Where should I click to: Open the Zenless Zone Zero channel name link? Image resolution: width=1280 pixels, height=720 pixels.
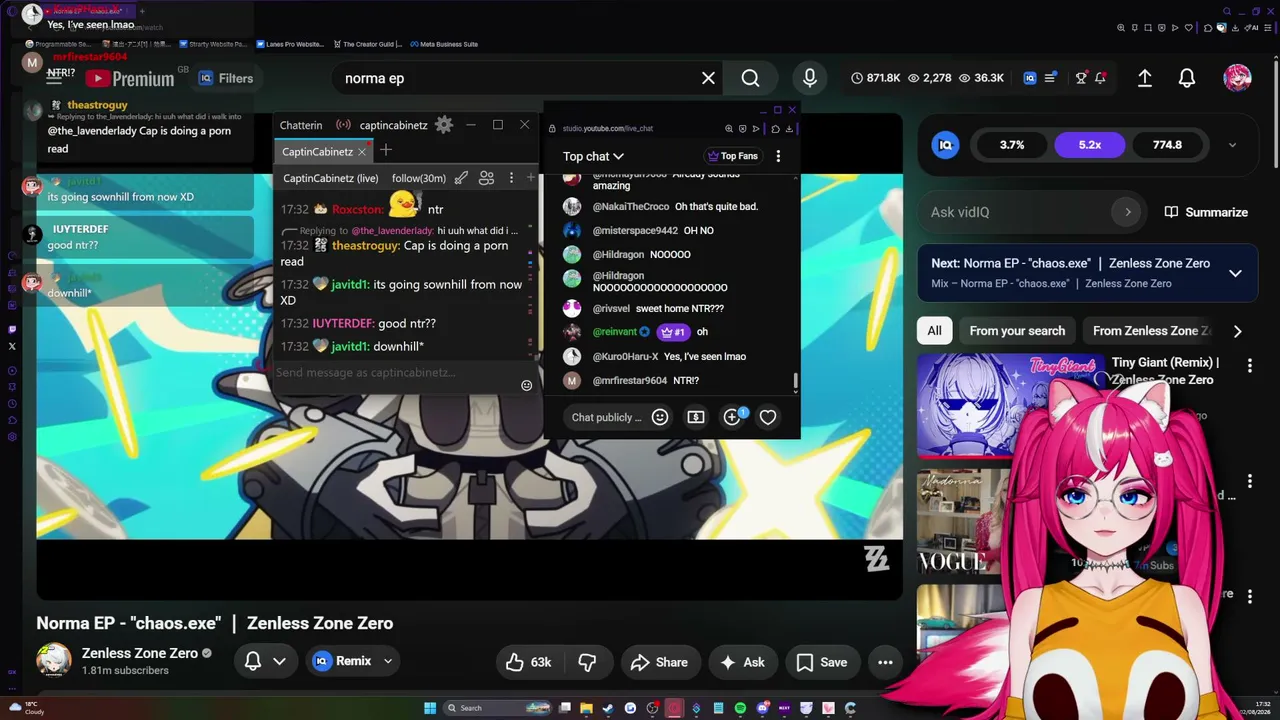coord(140,653)
